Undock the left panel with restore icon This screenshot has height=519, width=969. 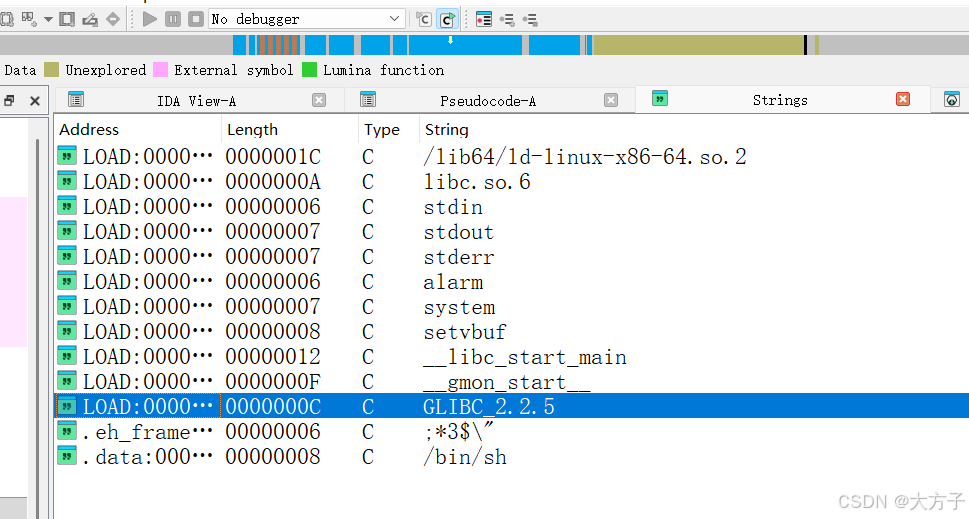pos(9,101)
